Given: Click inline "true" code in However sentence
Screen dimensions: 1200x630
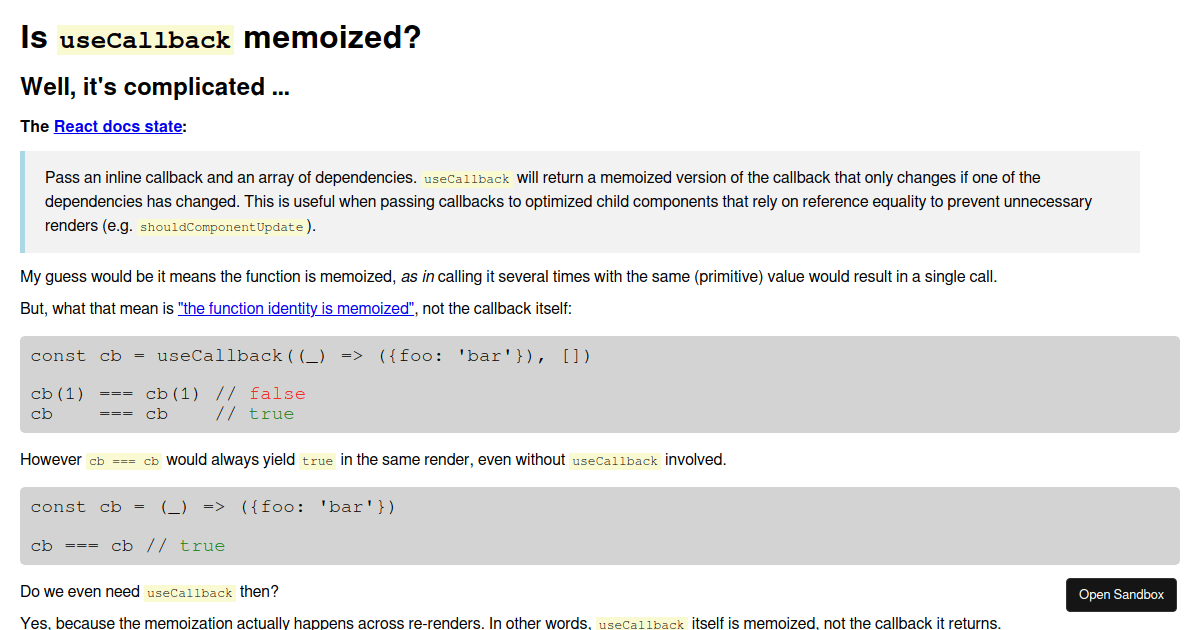Looking at the screenshot, I should tap(317, 461).
